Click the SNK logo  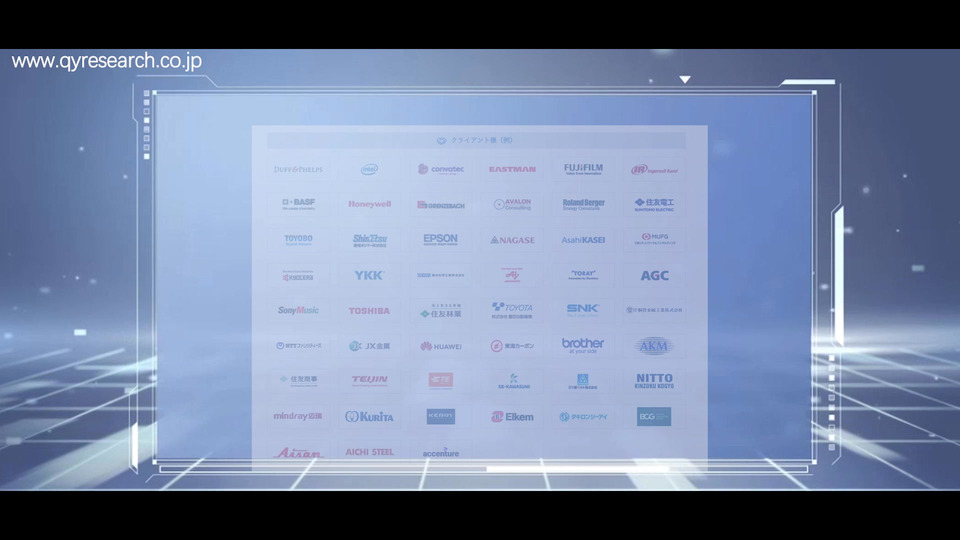583,309
